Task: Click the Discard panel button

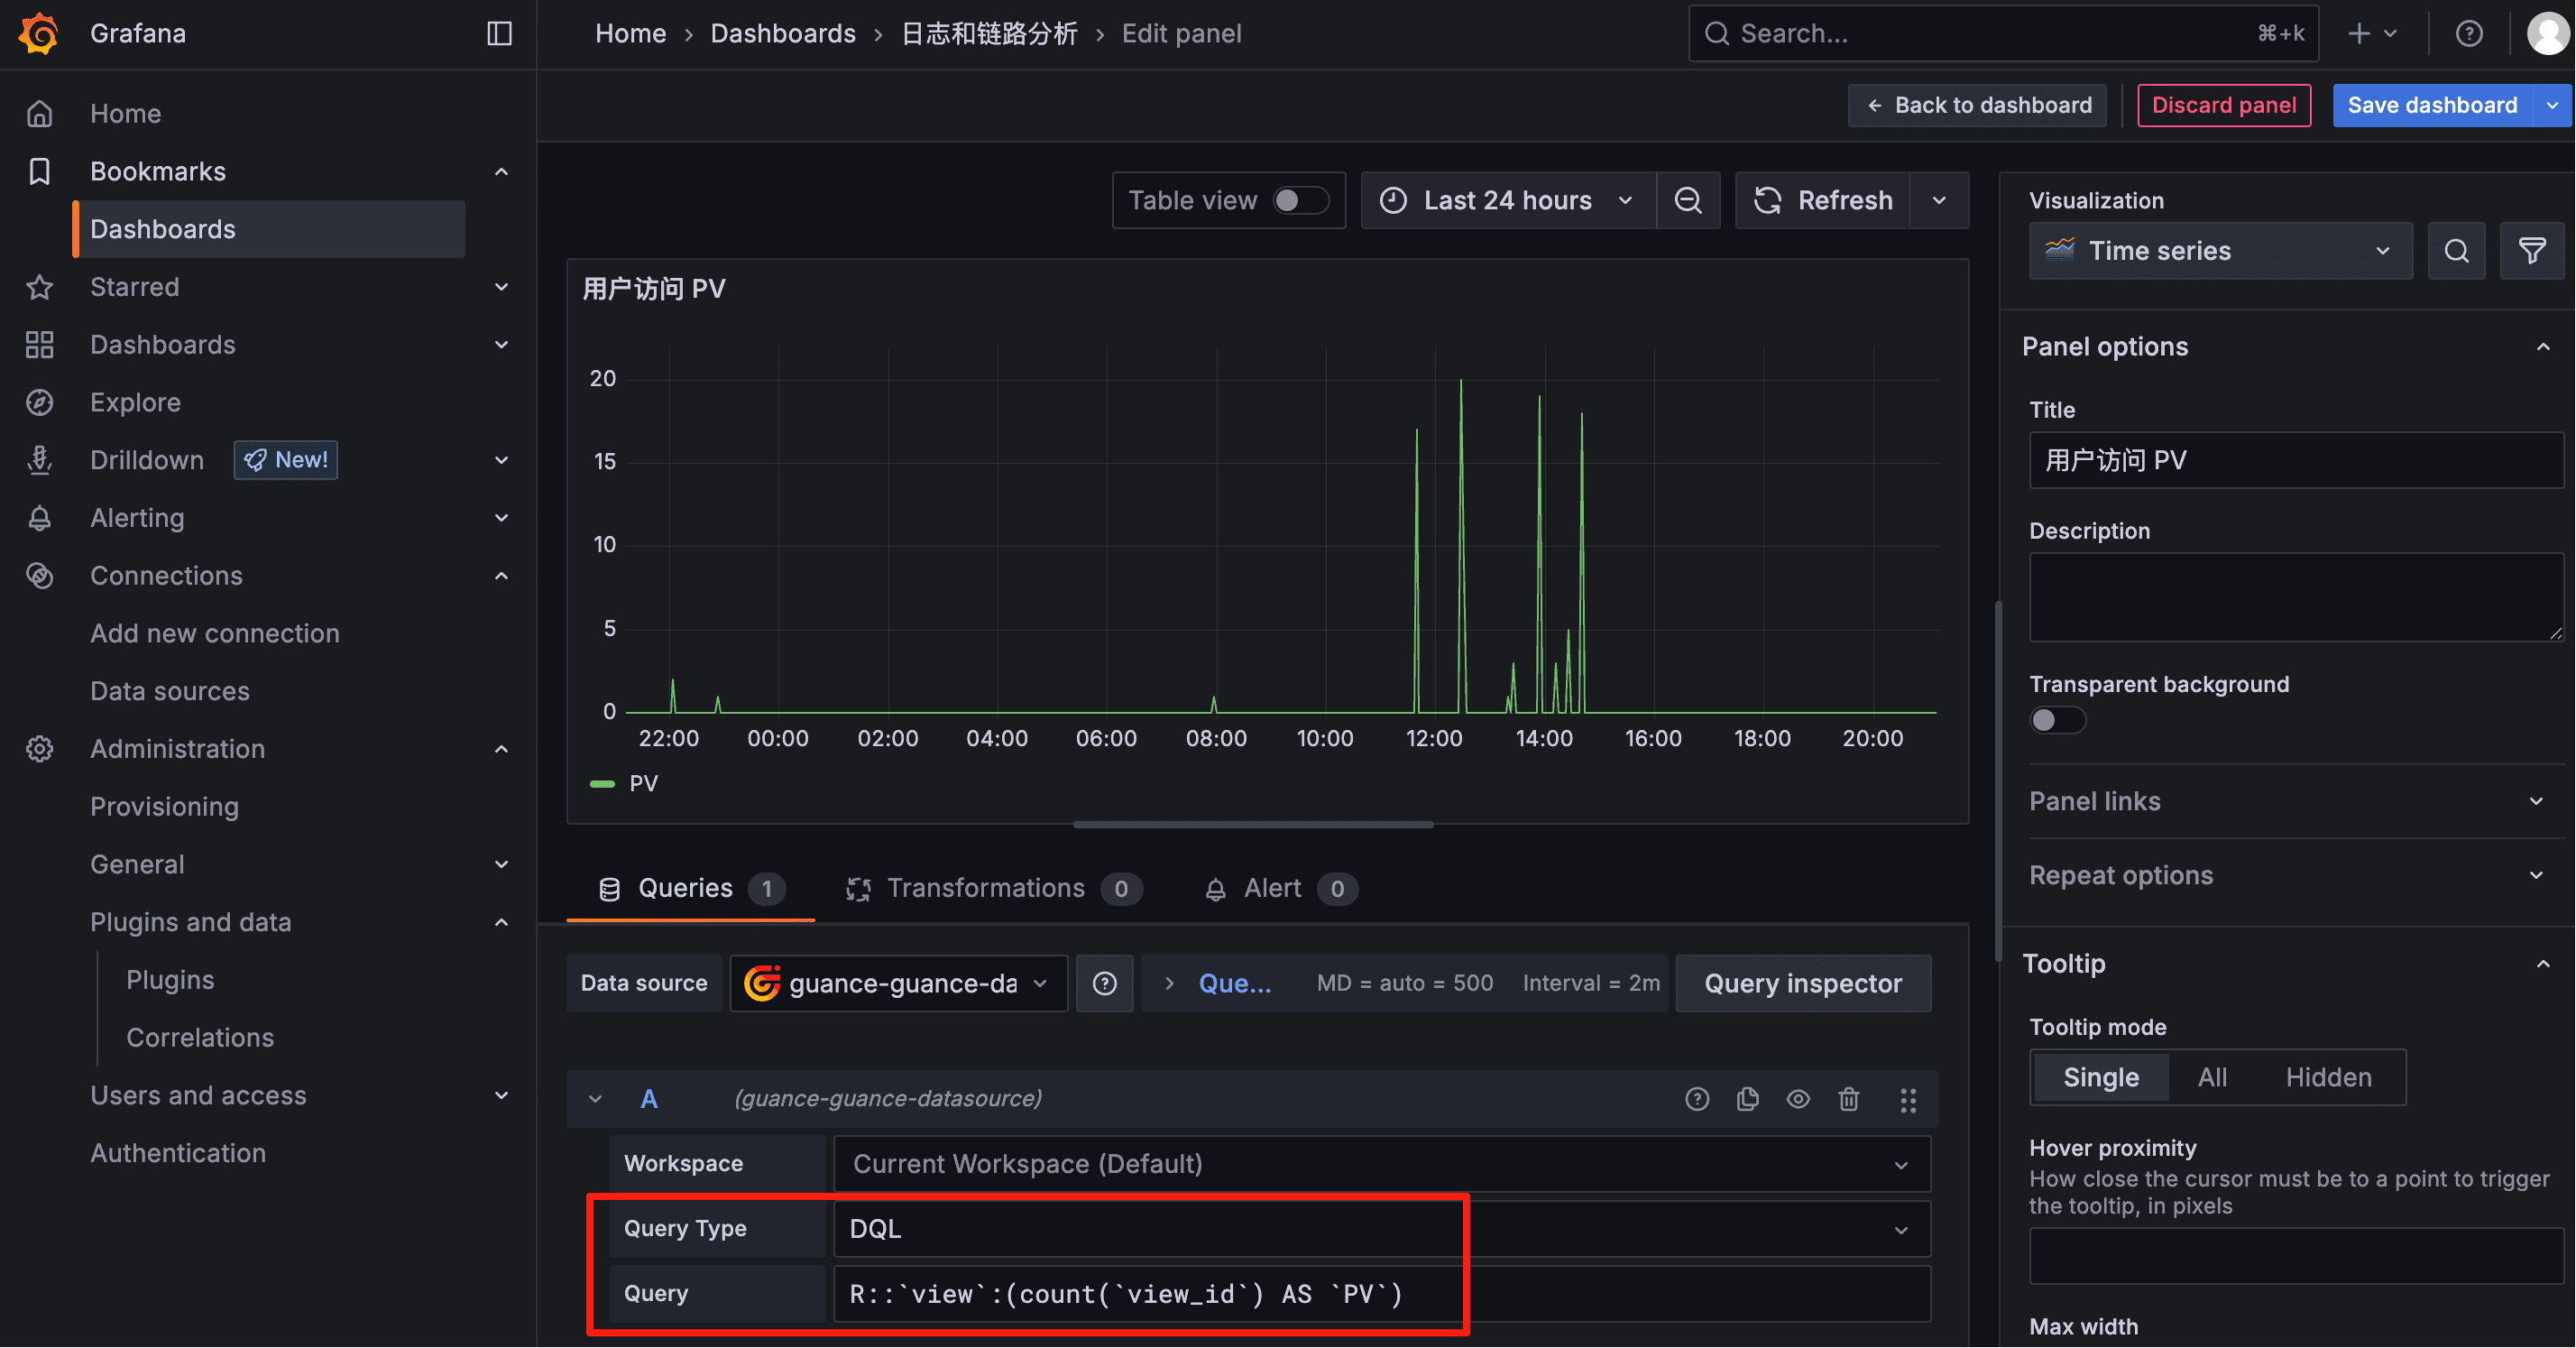Action: tap(2223, 105)
